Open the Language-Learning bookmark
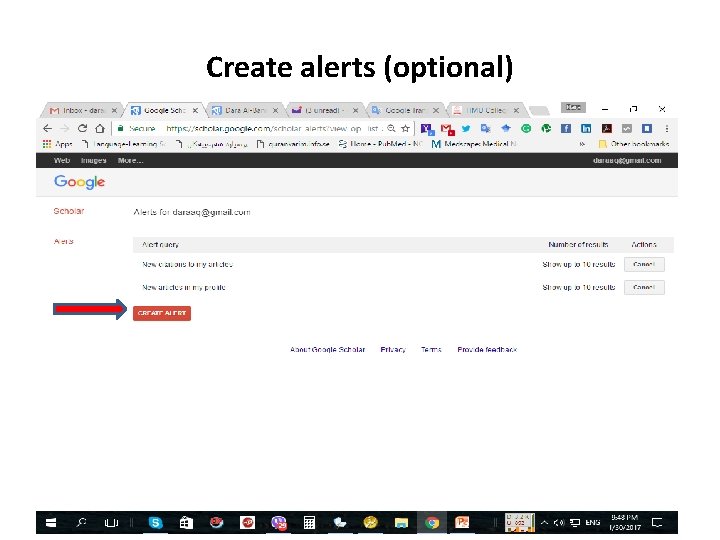The height and width of the screenshot is (540, 720). [124, 144]
